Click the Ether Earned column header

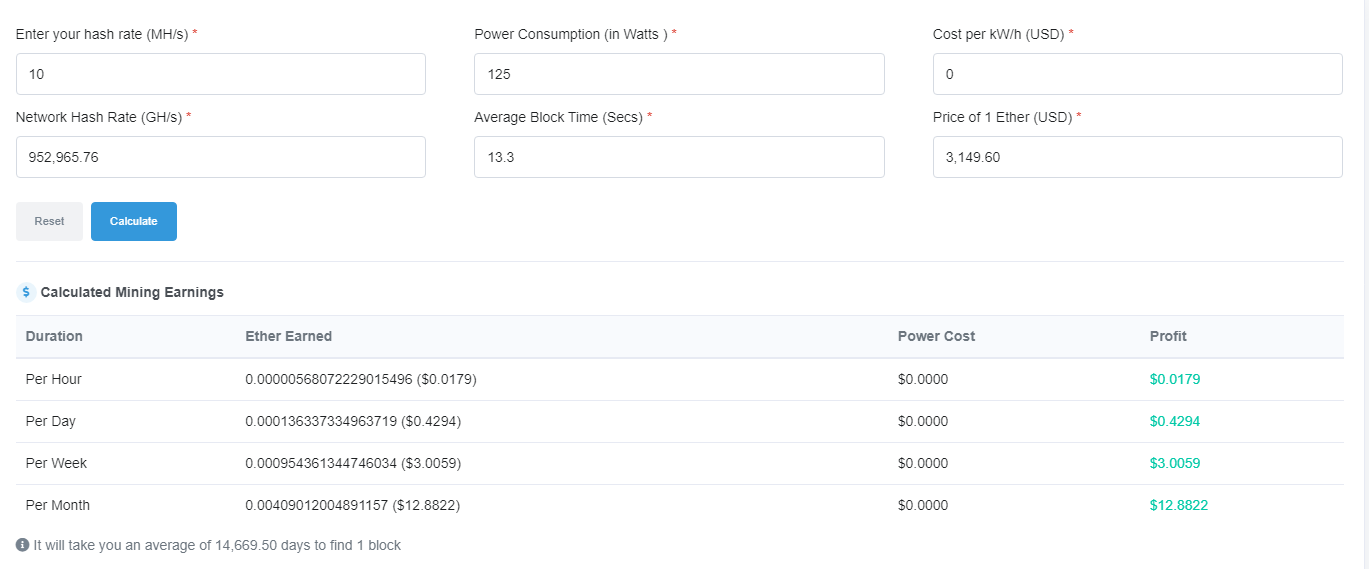(x=288, y=336)
